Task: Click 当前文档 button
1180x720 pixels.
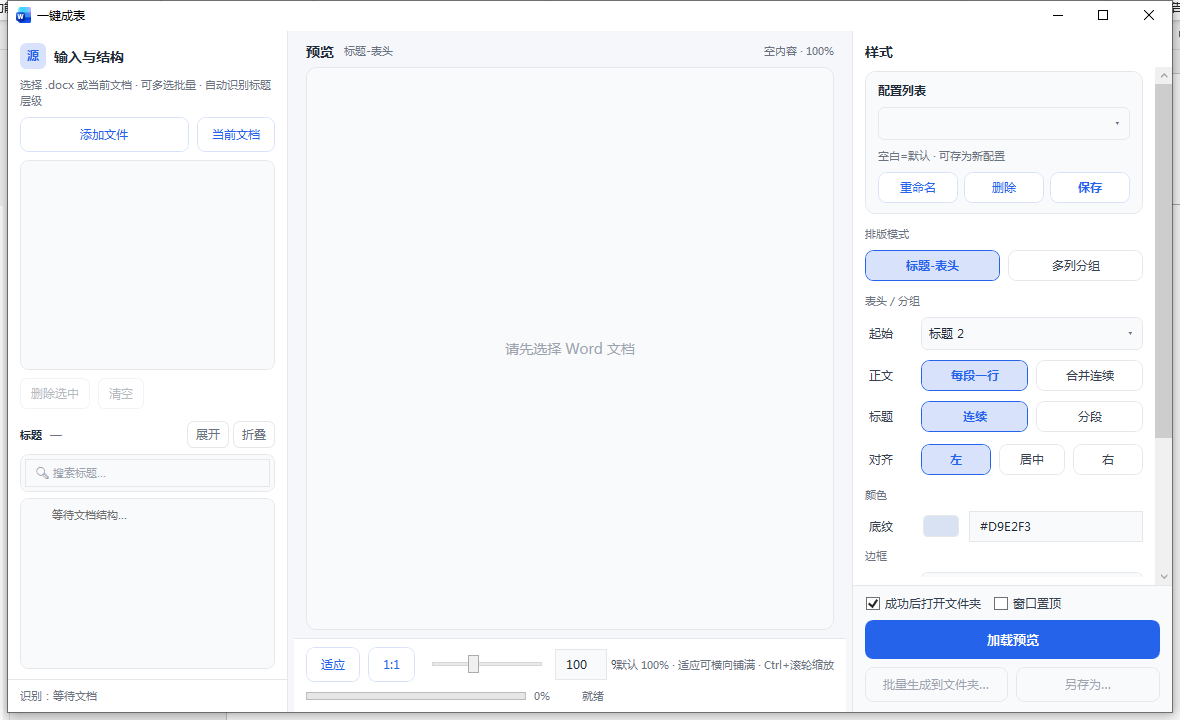Action: coord(236,135)
